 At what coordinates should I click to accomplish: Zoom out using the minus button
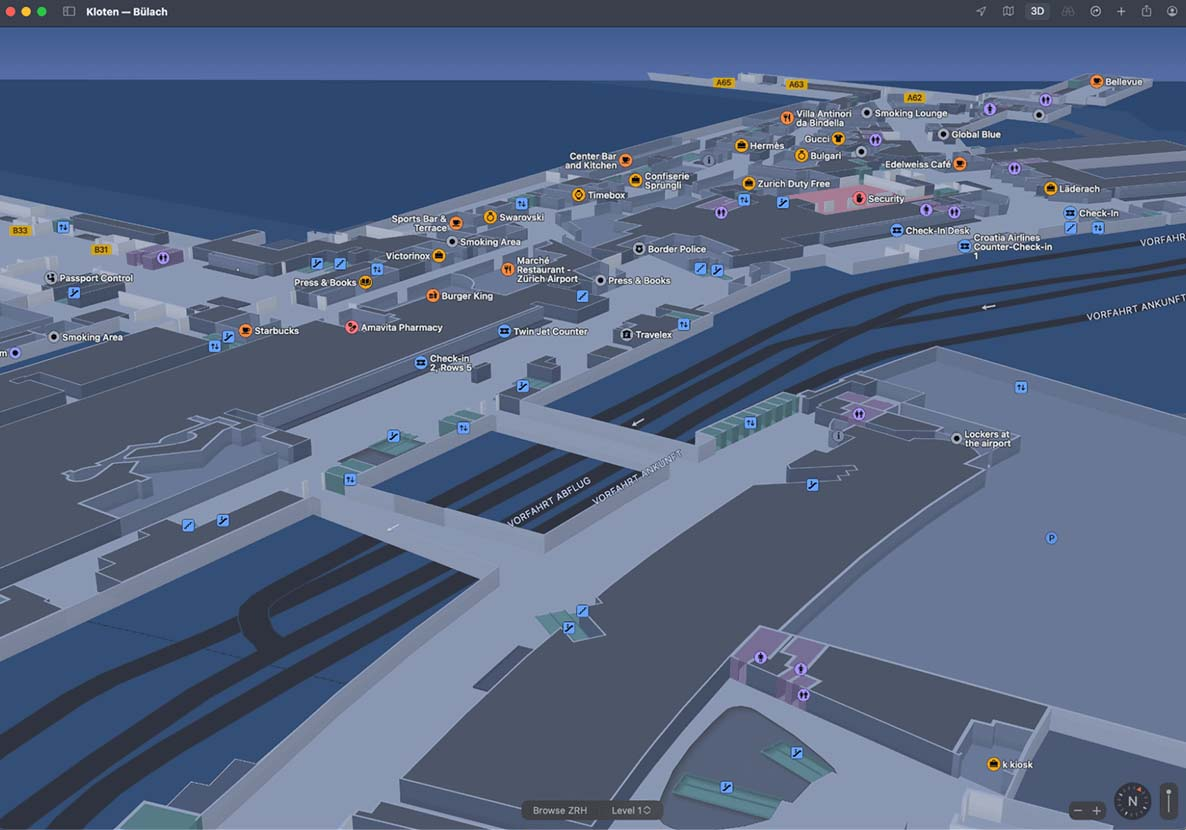(1078, 810)
